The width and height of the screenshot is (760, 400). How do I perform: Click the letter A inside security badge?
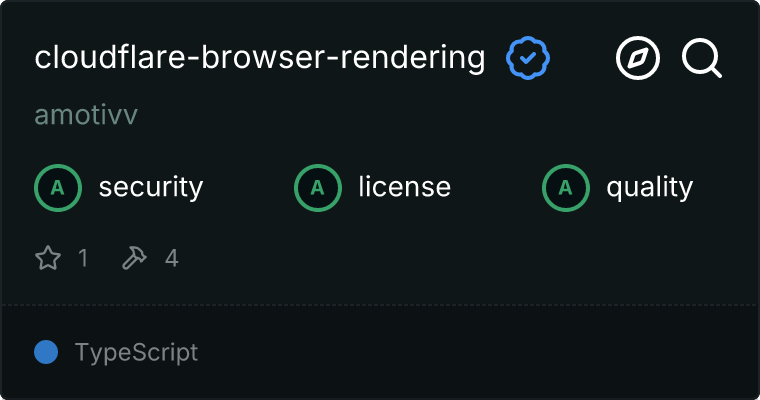[58, 188]
